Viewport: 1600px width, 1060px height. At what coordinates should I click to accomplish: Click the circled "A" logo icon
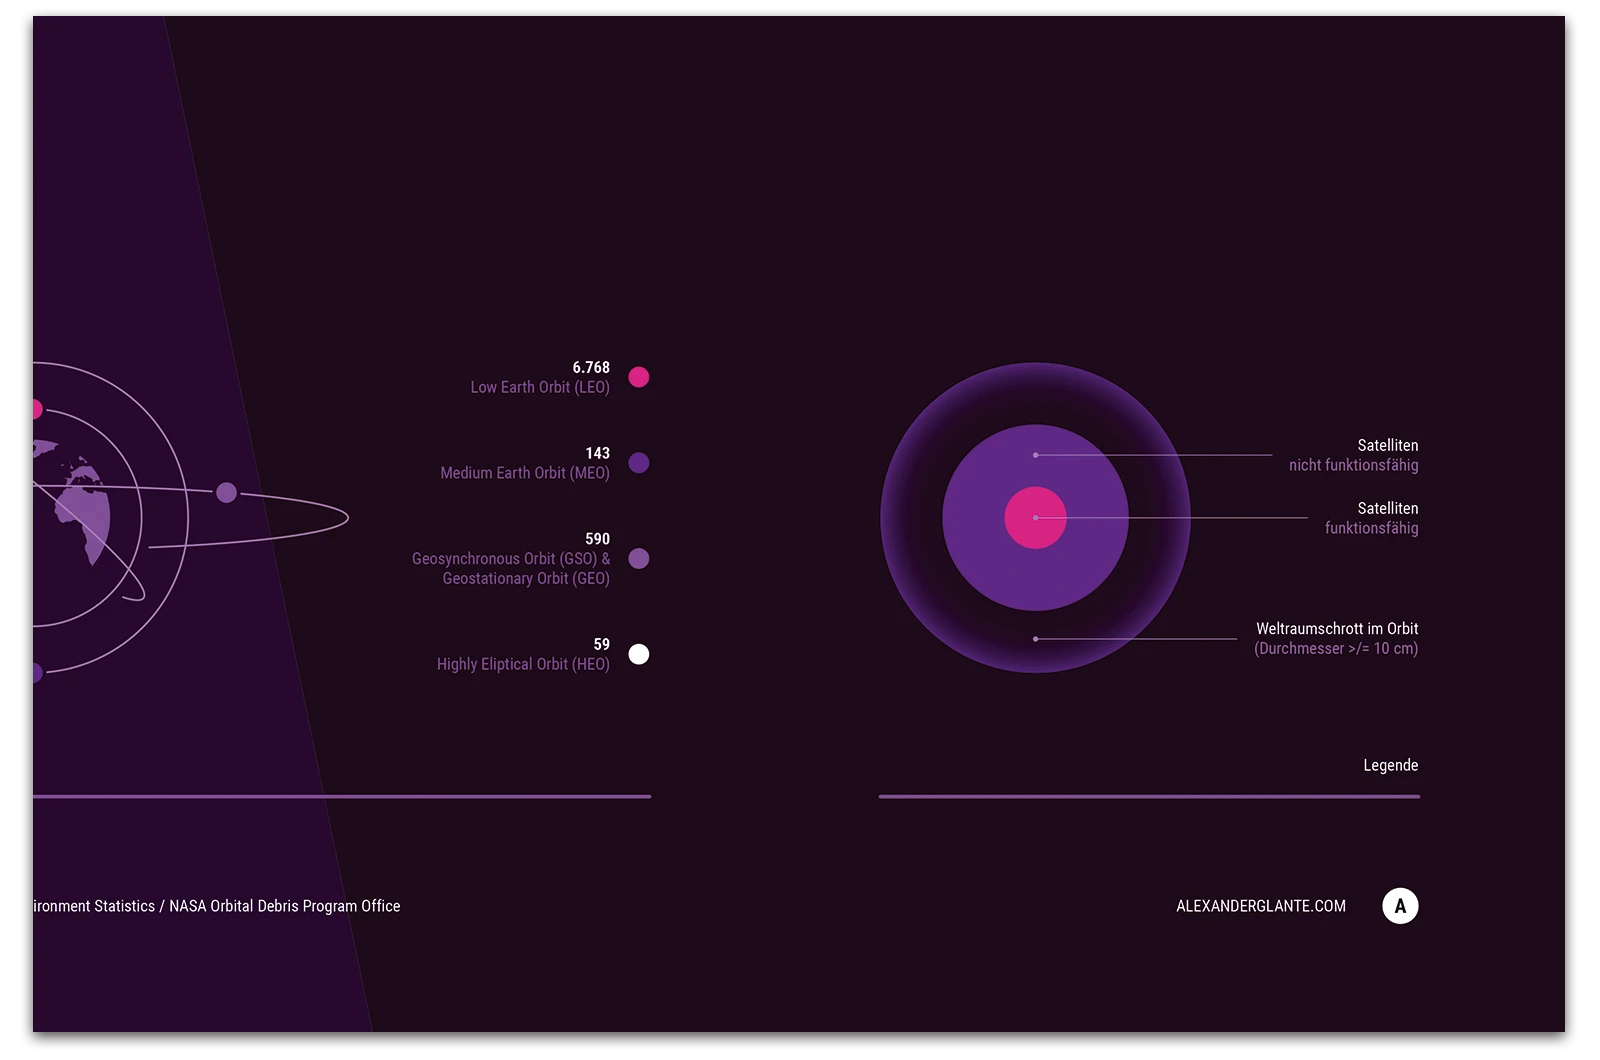pyautogui.click(x=1399, y=906)
